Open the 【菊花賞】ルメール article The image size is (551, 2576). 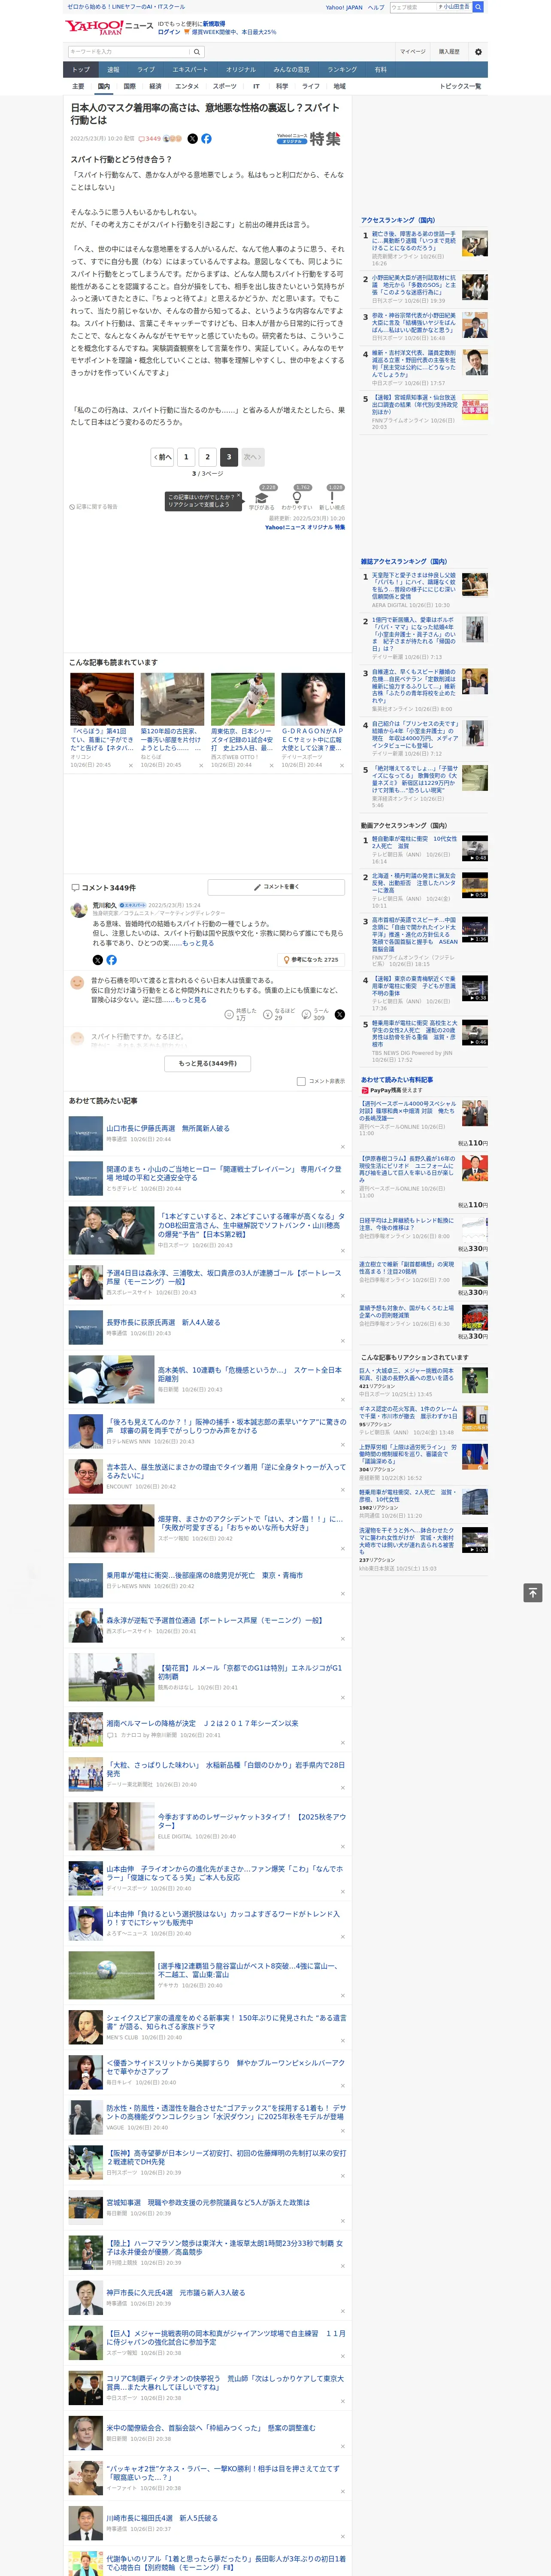250,1672
